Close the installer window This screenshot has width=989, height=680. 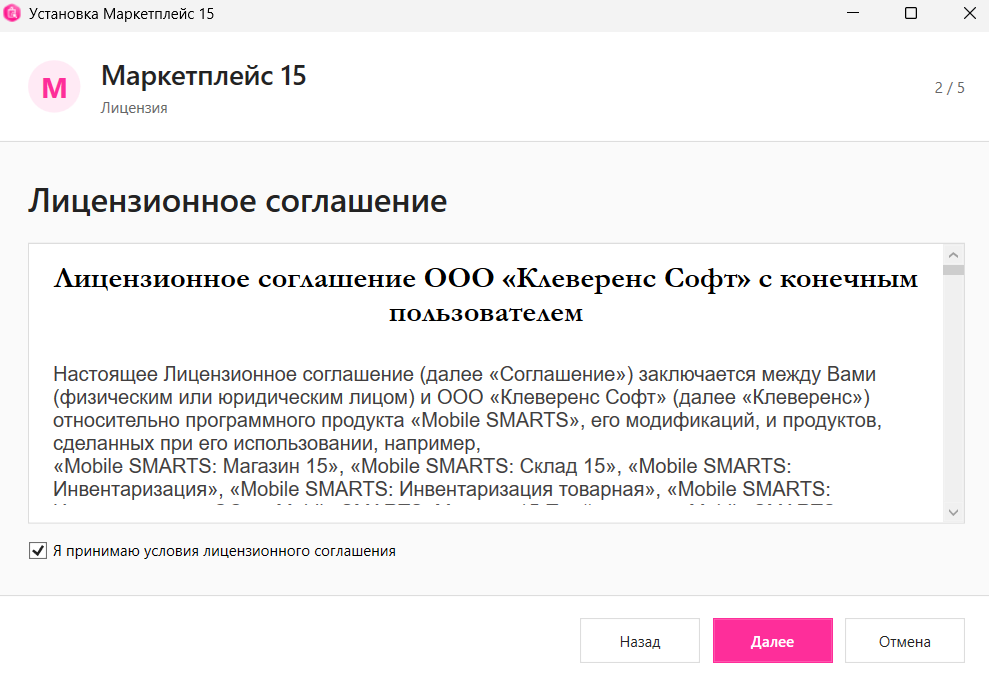970,13
